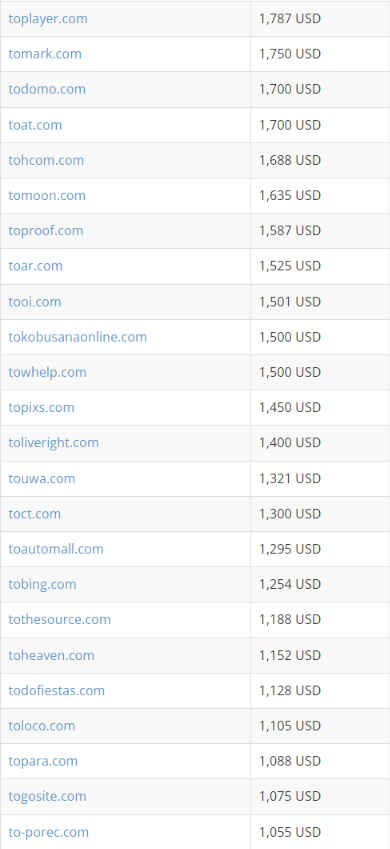Open the toar.com listing
Screen dimensions: 390x849
tap(36, 266)
